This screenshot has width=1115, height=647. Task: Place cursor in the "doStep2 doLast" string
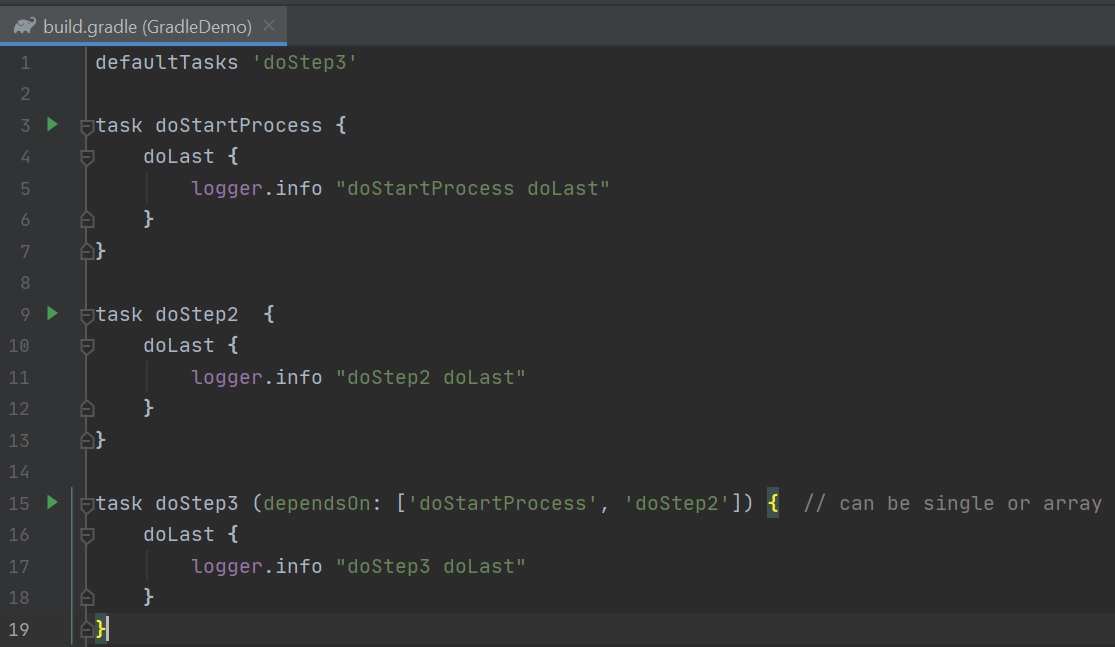point(430,377)
